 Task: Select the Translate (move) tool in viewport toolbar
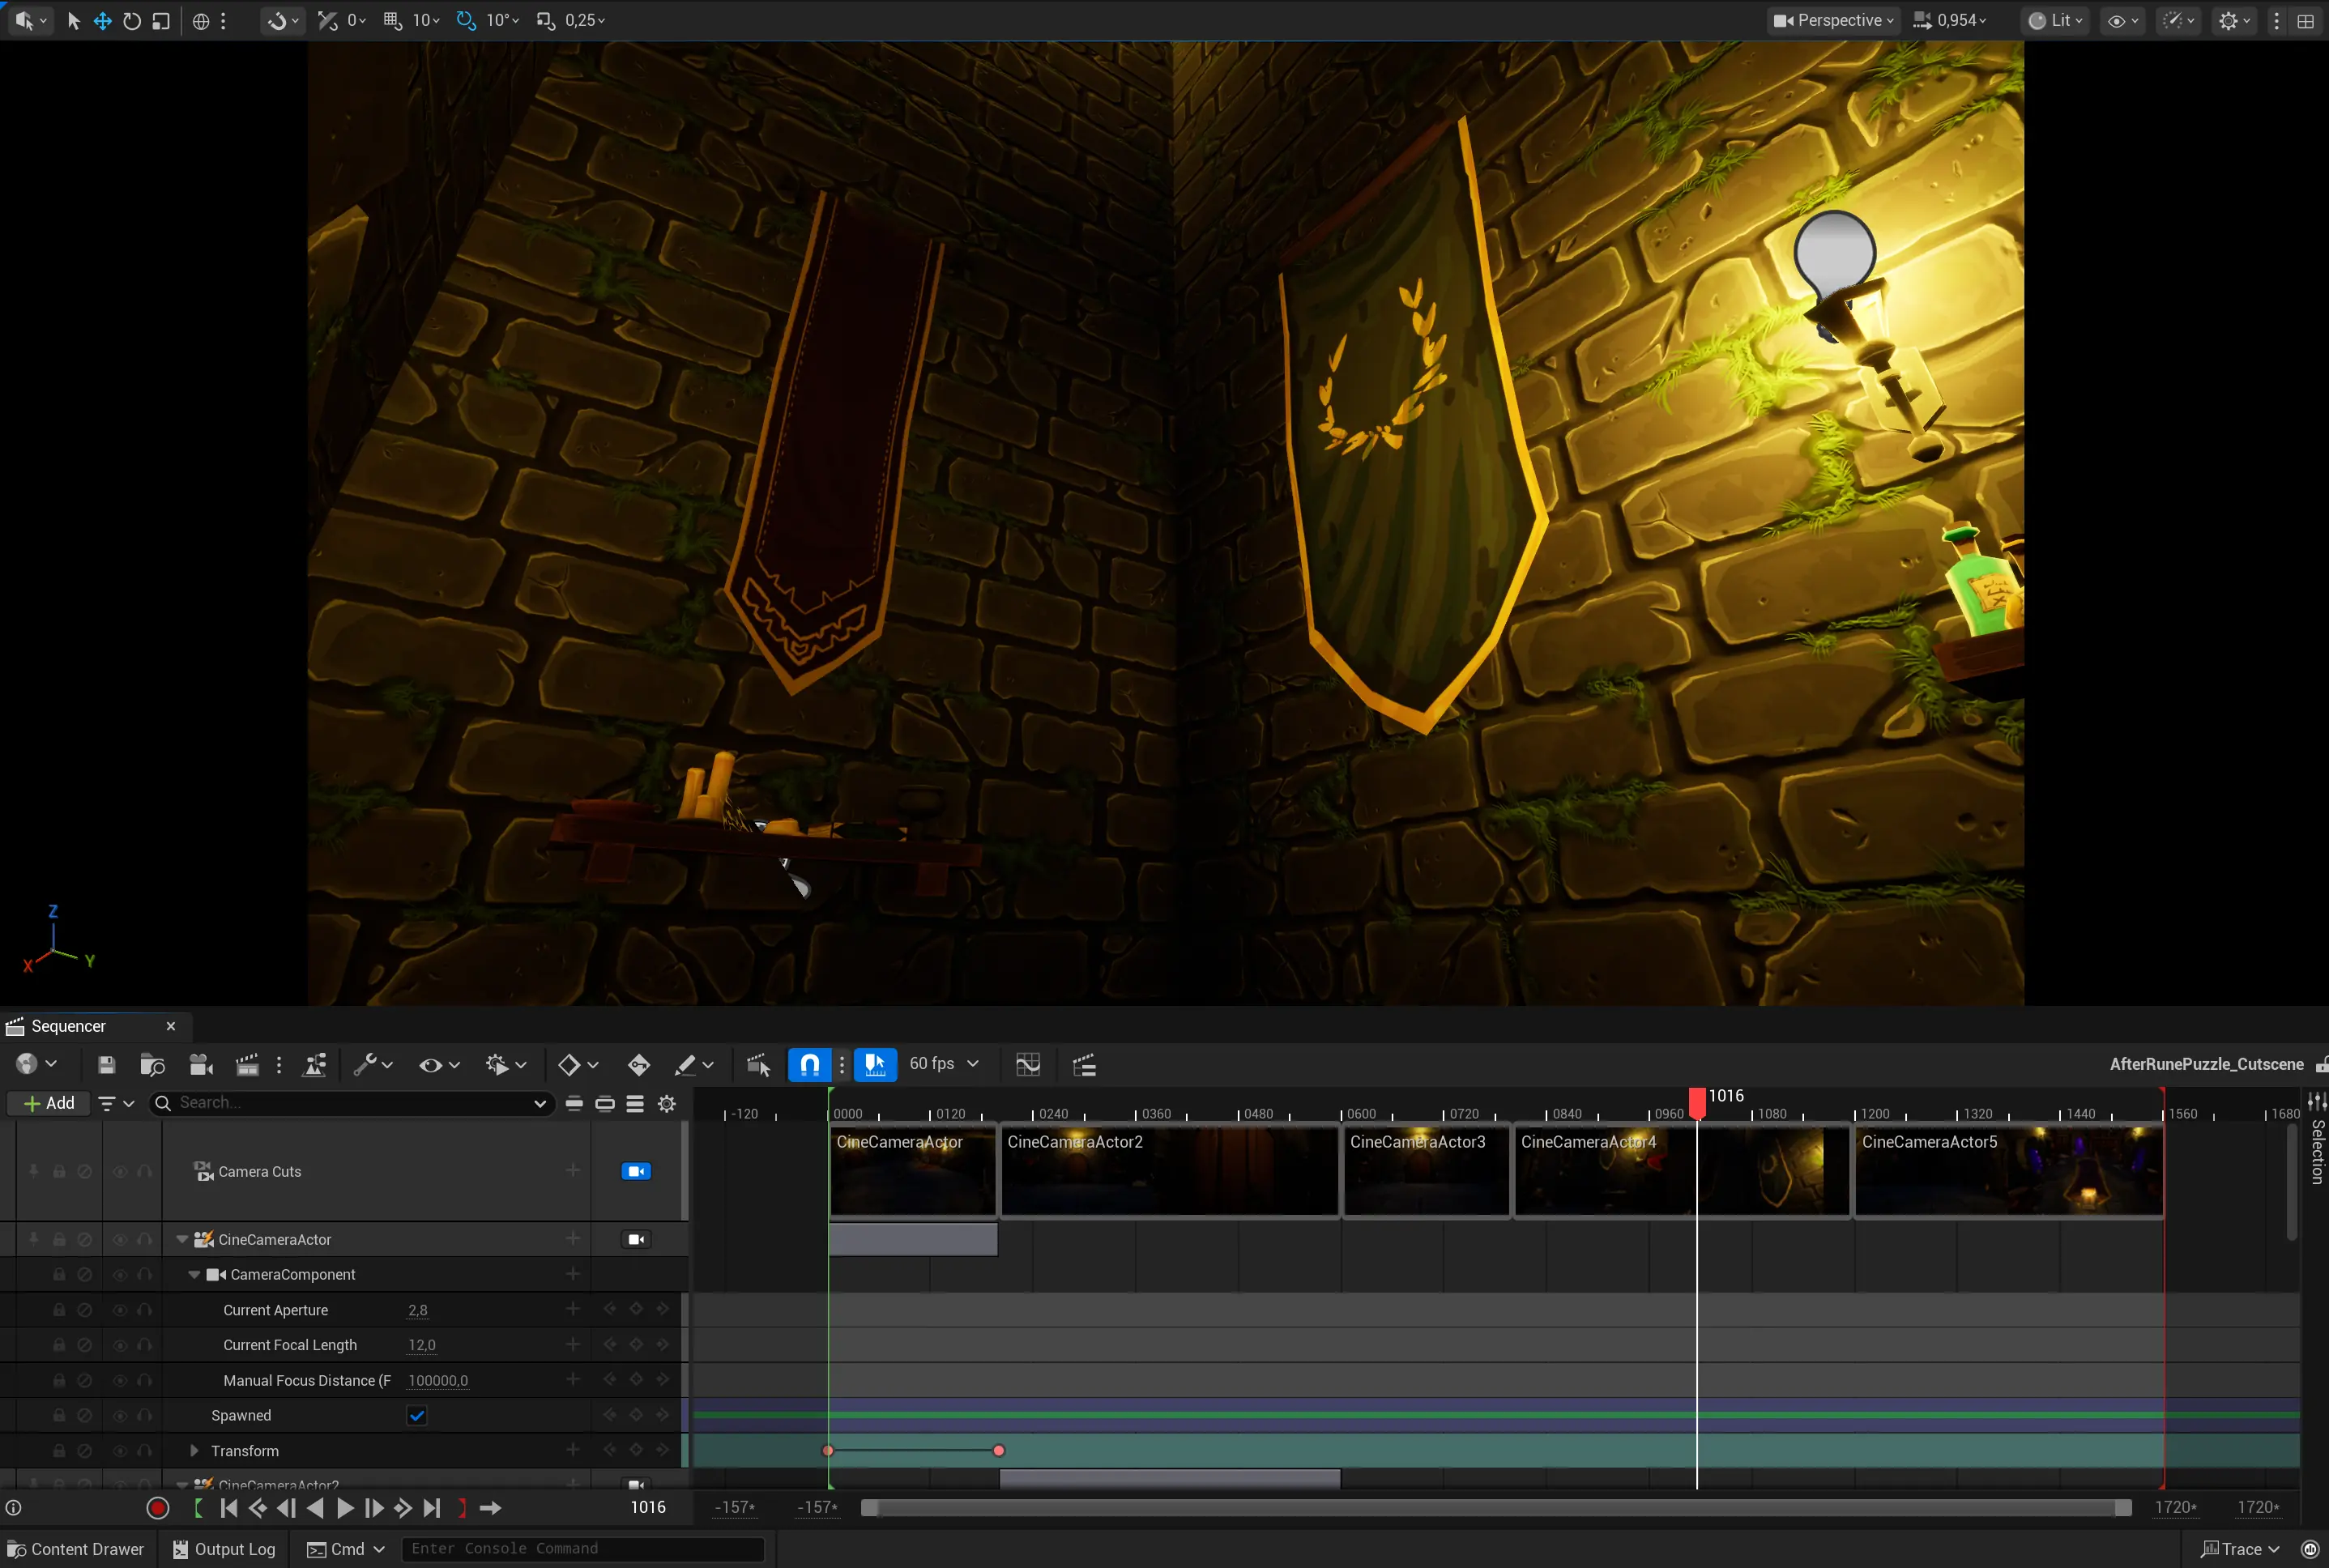[x=102, y=20]
